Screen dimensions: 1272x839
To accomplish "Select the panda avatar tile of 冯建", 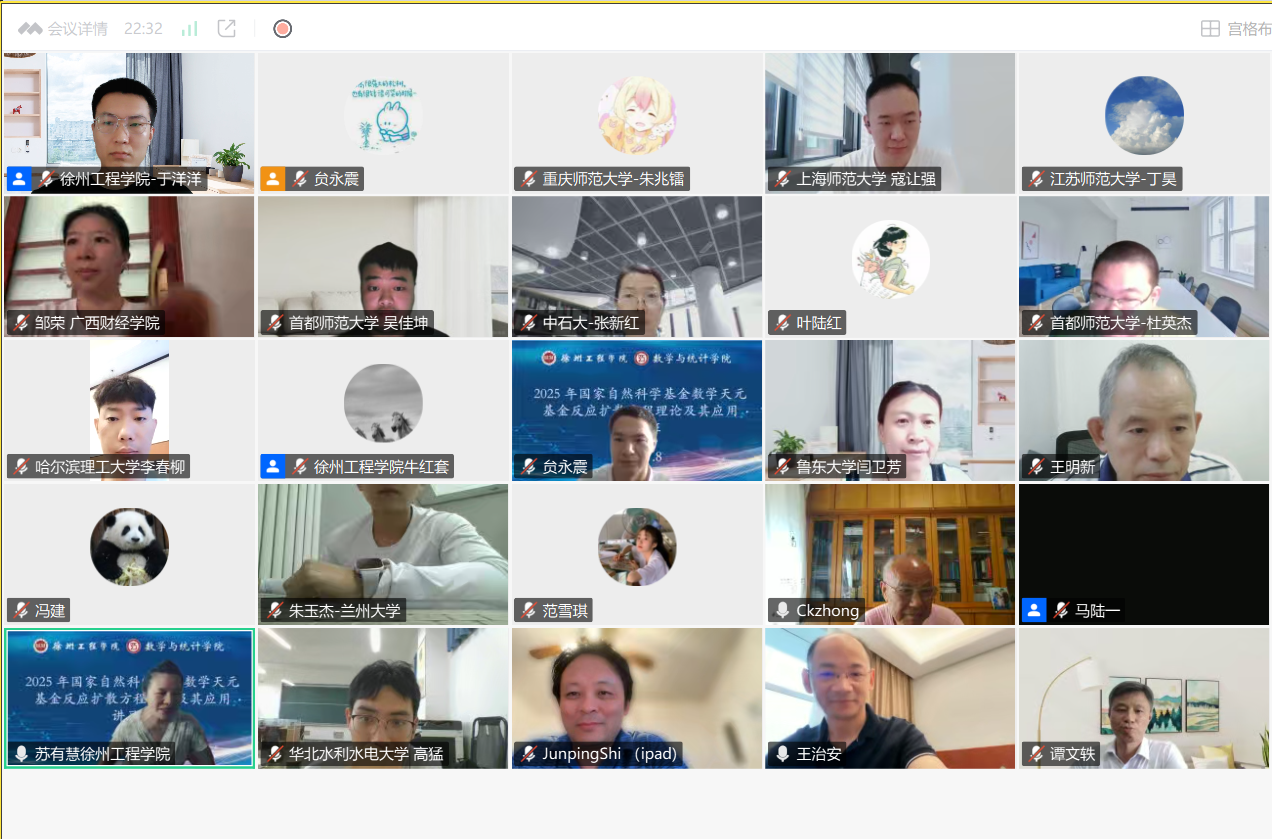I will 129,547.
